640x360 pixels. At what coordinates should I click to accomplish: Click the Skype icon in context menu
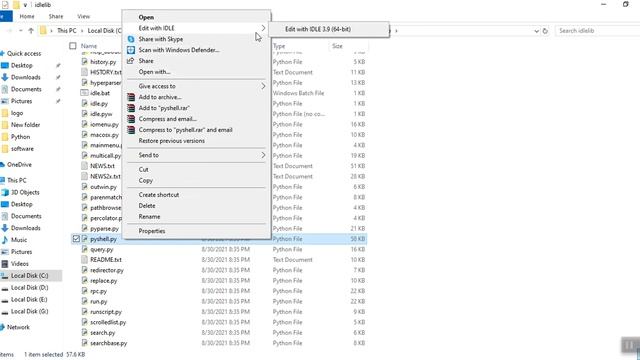tap(131, 39)
